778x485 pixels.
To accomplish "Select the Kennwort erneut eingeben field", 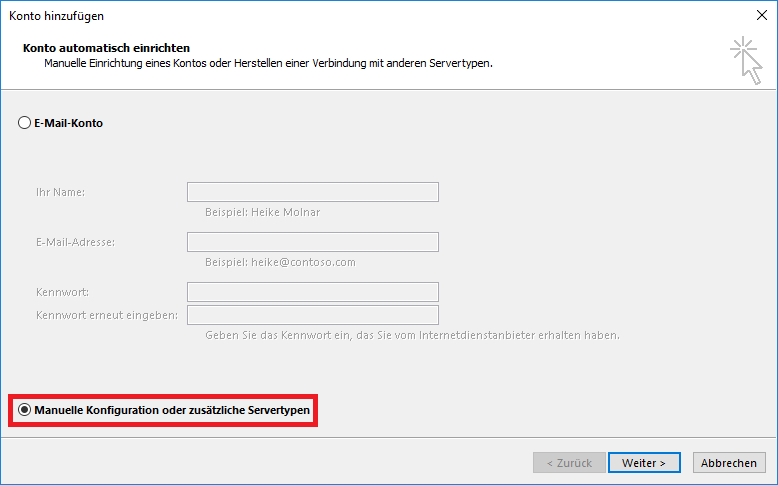I will click(x=312, y=315).
